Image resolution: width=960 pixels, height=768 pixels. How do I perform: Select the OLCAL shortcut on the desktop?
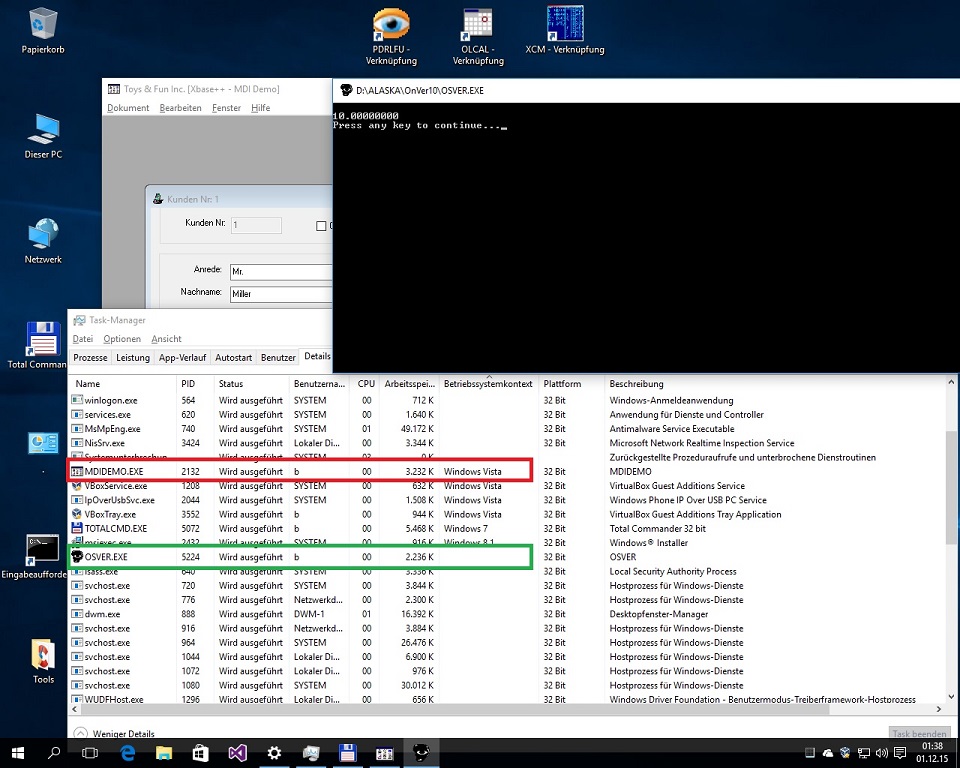point(478,36)
